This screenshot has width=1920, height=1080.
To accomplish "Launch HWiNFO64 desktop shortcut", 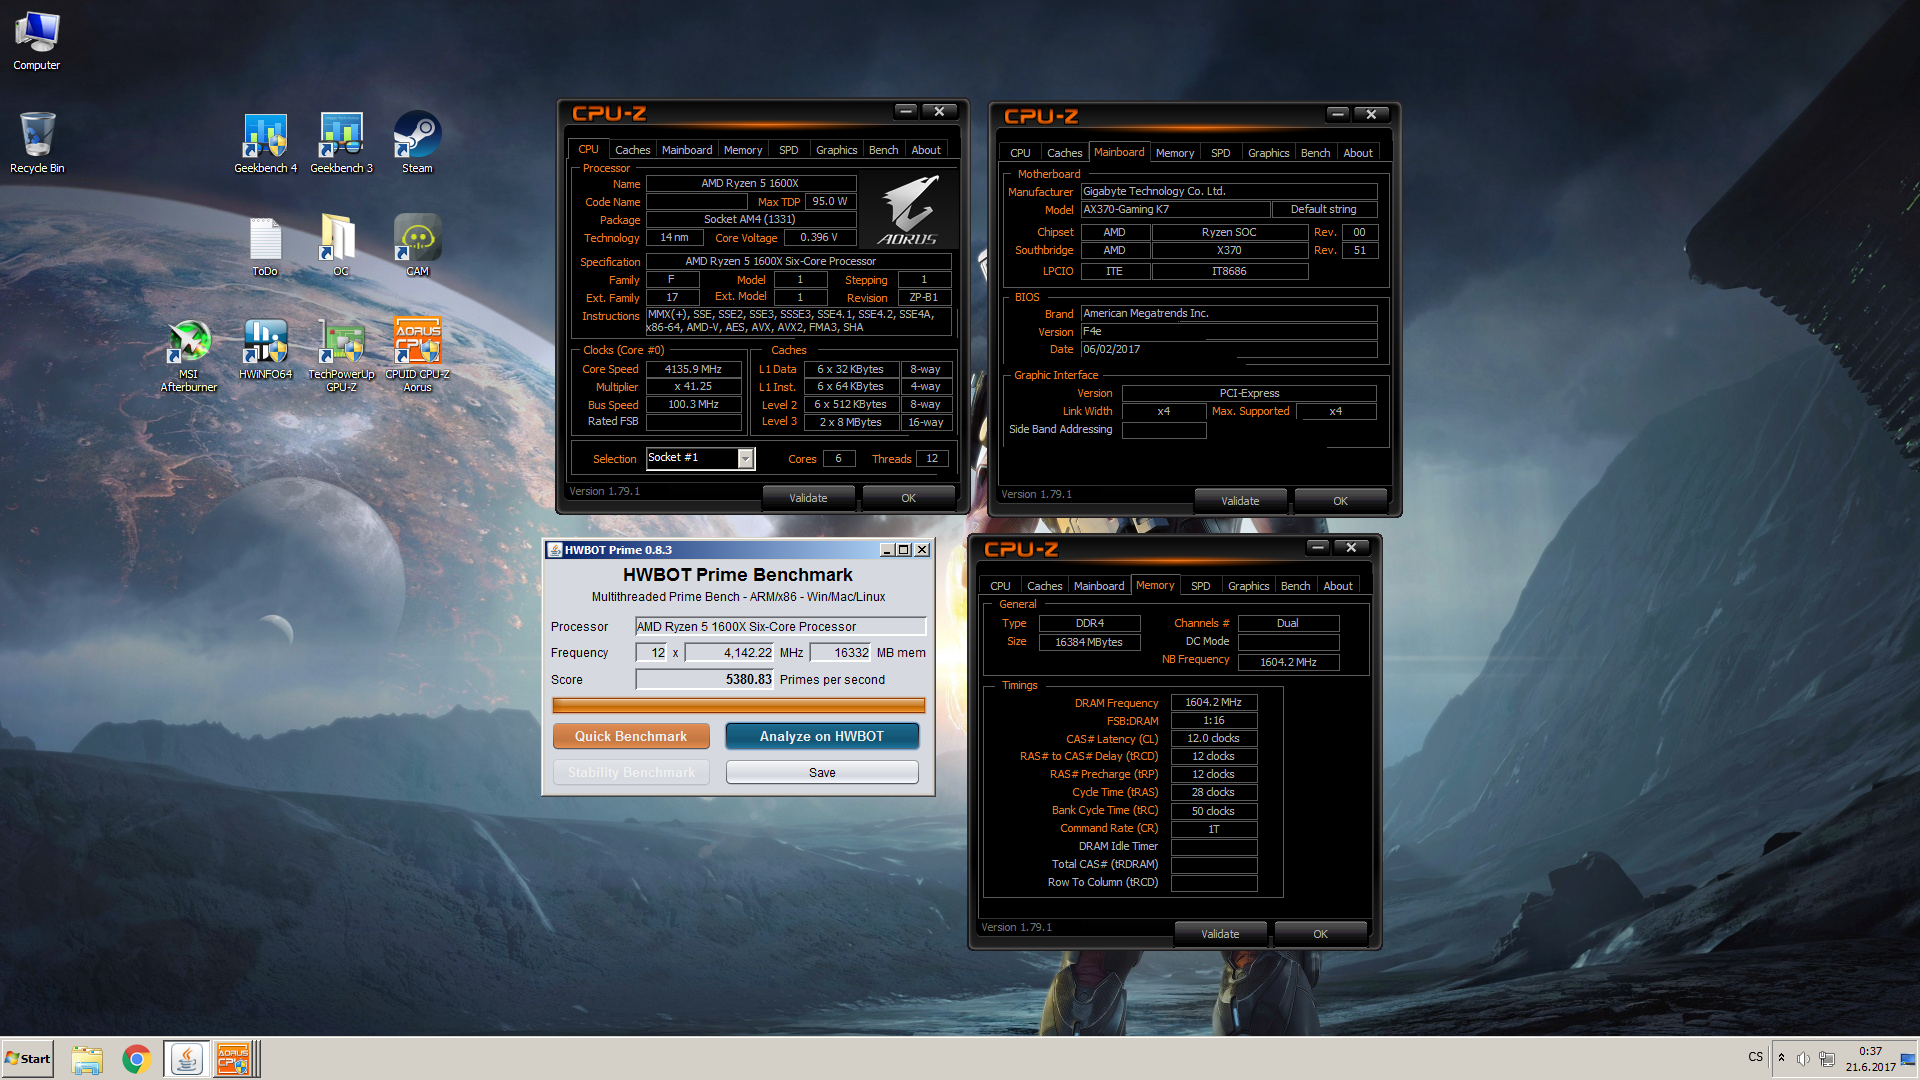I will click(265, 350).
